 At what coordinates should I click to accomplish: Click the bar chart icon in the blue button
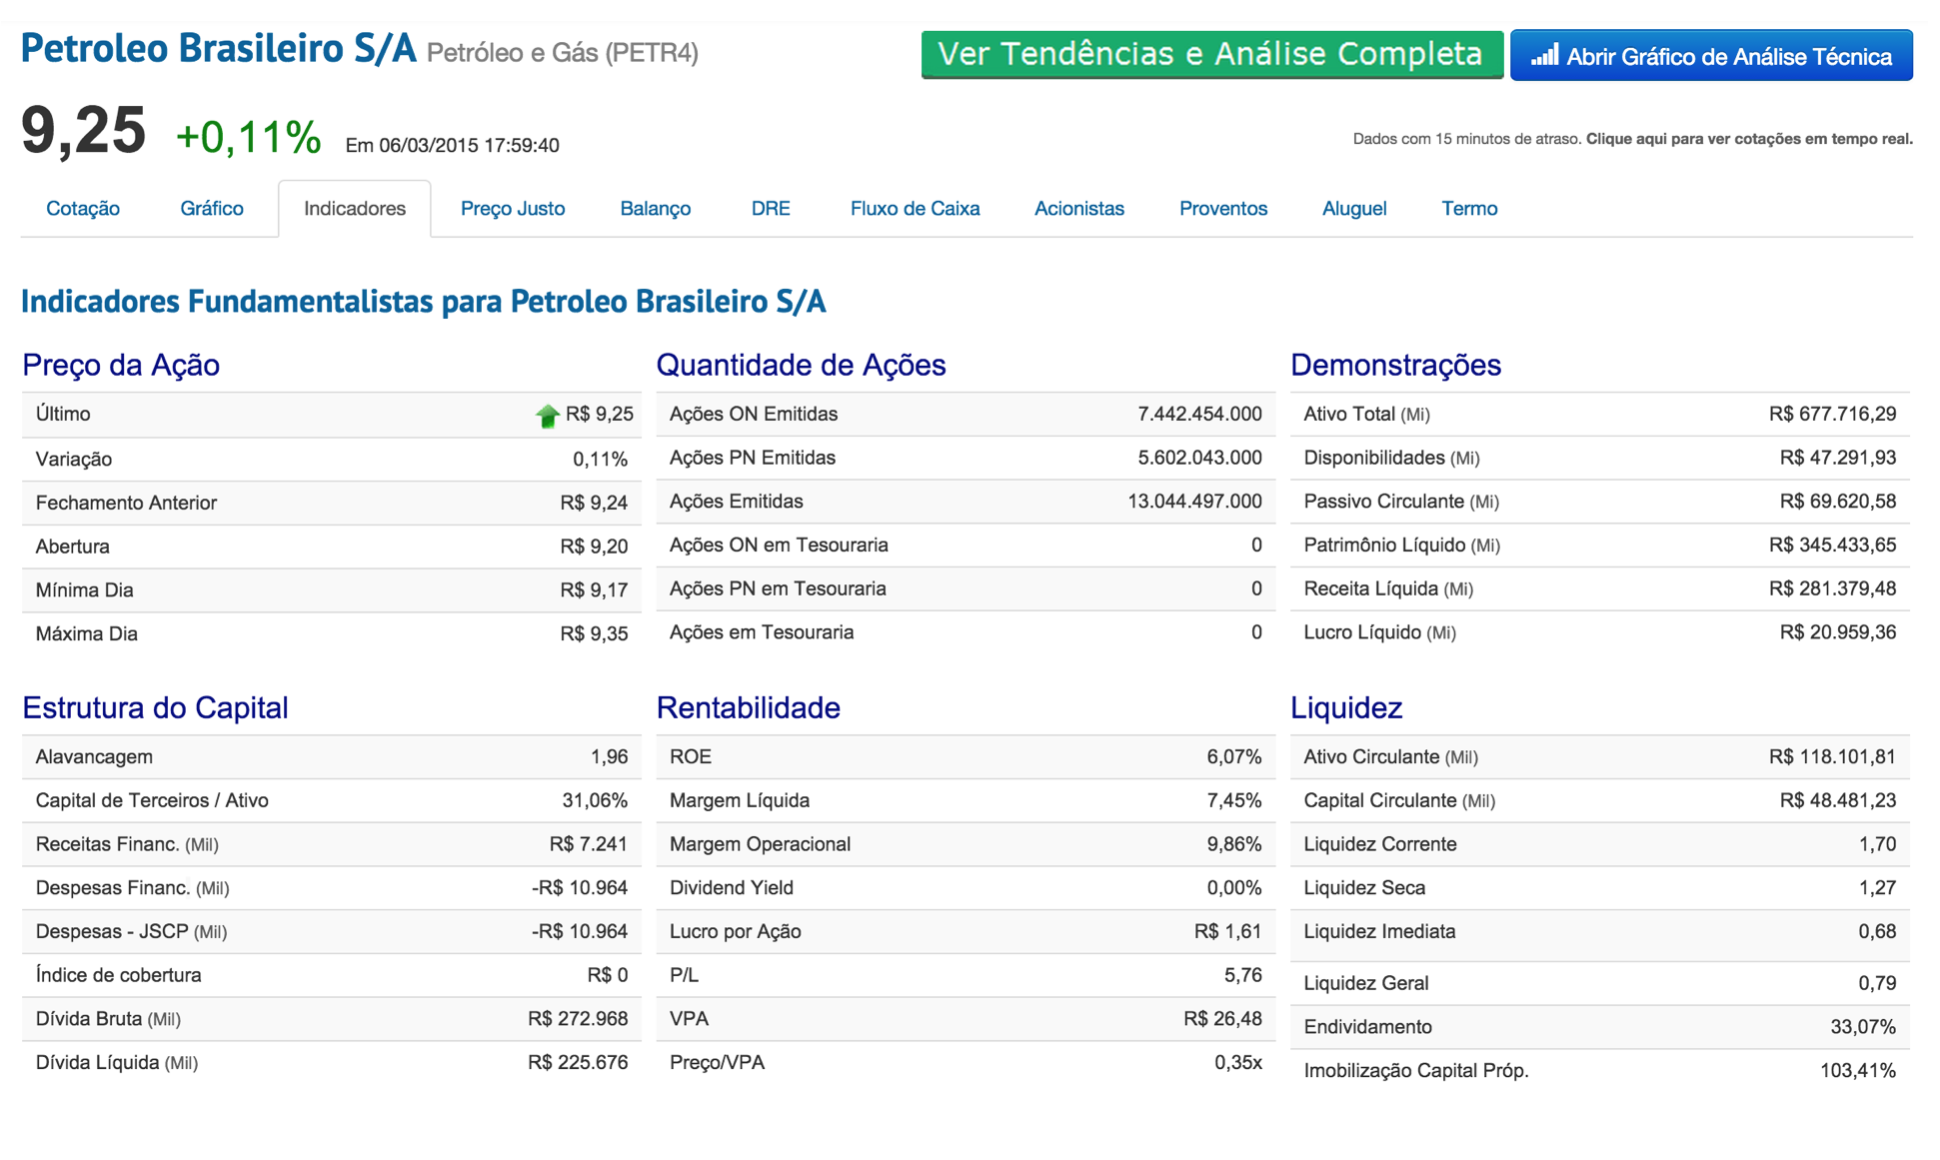coord(1544,55)
